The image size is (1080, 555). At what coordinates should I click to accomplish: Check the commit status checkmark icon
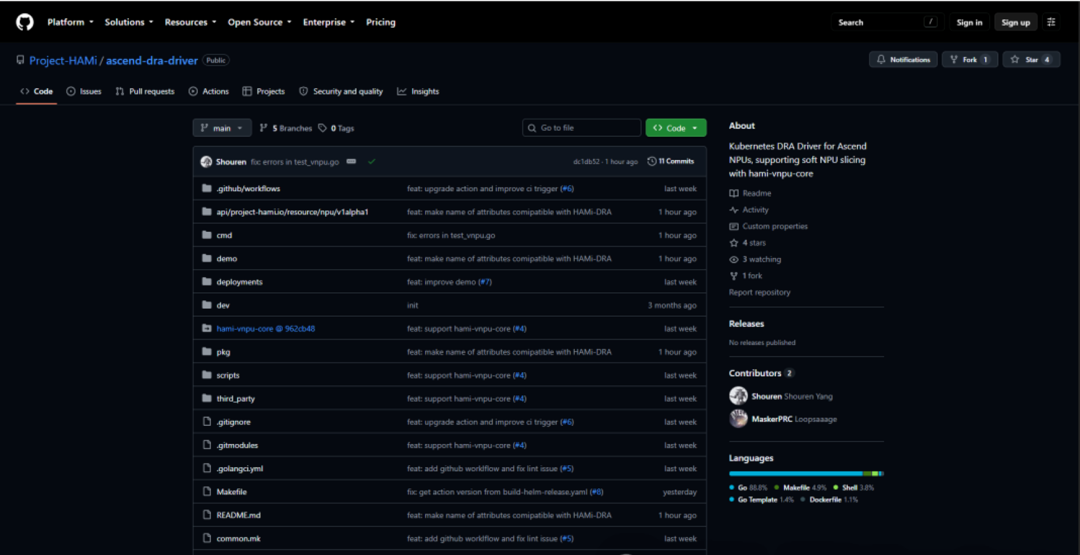tap(371, 162)
